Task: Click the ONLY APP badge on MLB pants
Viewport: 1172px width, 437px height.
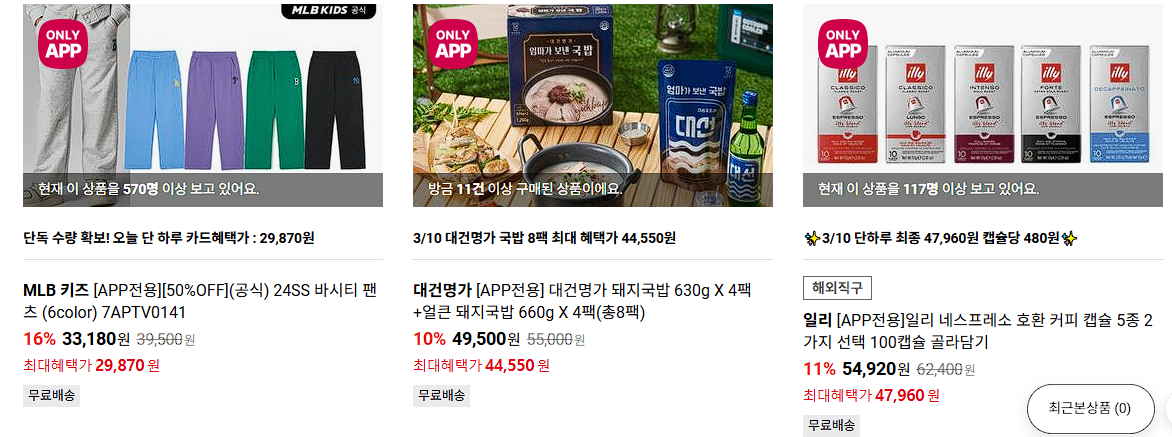Action: (x=64, y=44)
